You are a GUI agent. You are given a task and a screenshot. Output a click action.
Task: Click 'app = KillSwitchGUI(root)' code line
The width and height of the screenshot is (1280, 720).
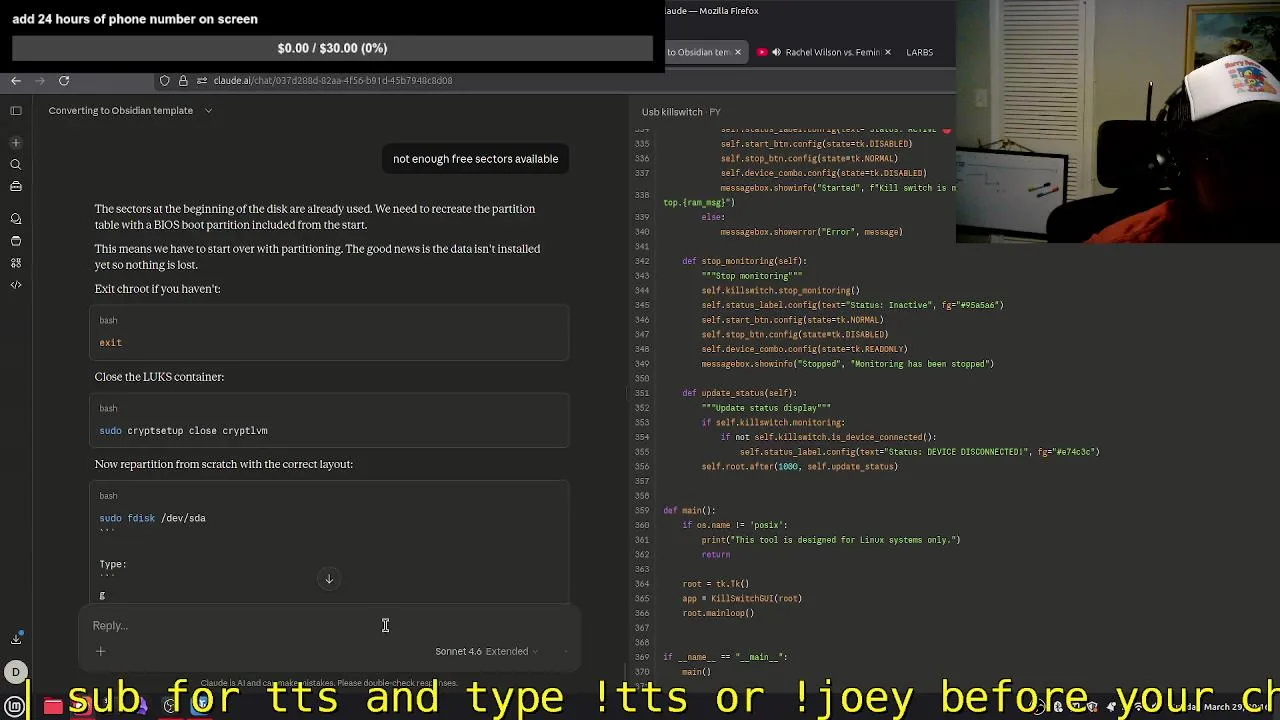(742, 599)
